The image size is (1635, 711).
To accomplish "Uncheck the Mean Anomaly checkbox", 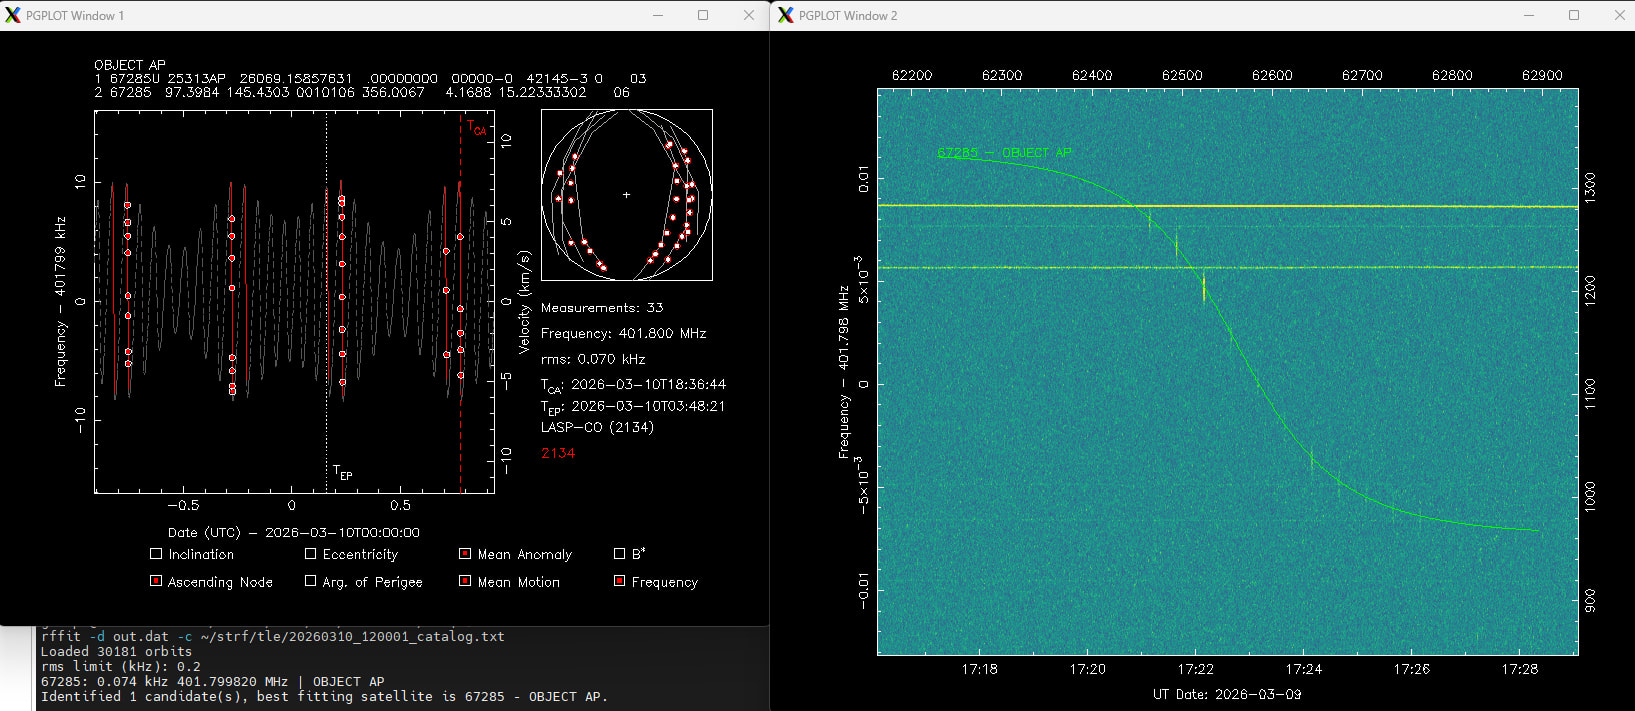I will [x=465, y=554].
